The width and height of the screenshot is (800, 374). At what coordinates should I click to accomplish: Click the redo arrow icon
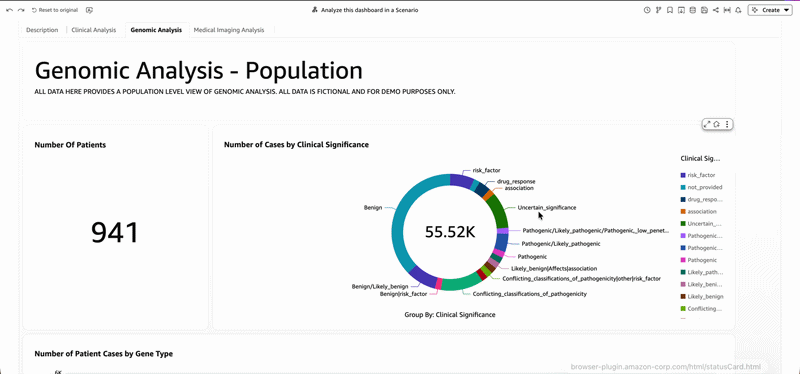(21, 10)
